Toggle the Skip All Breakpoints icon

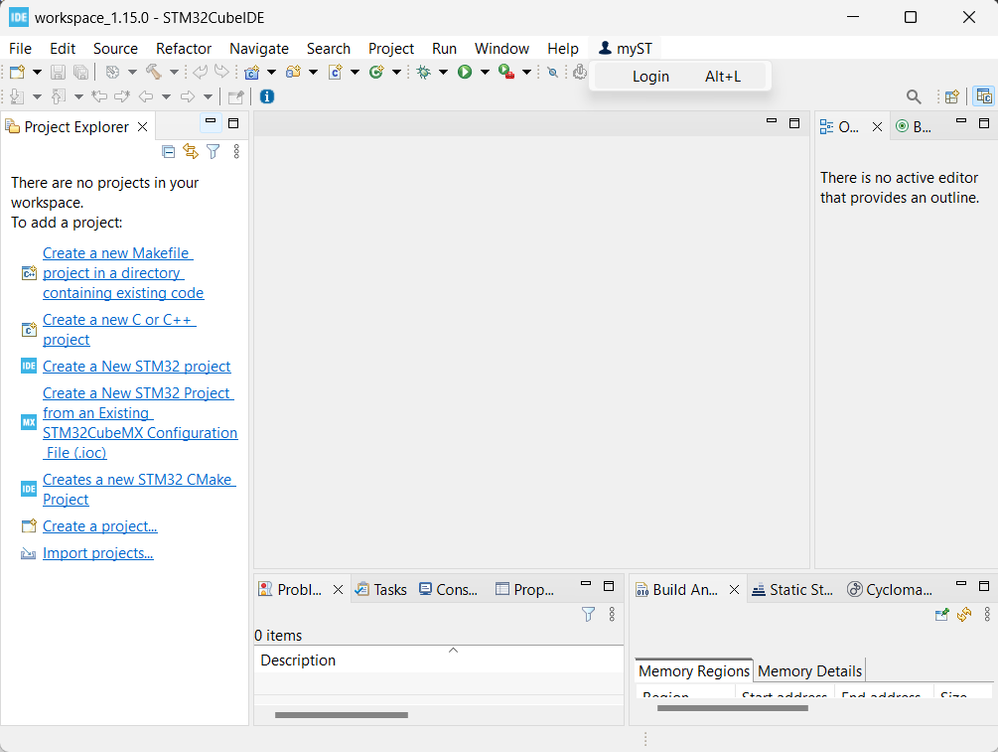pos(553,72)
